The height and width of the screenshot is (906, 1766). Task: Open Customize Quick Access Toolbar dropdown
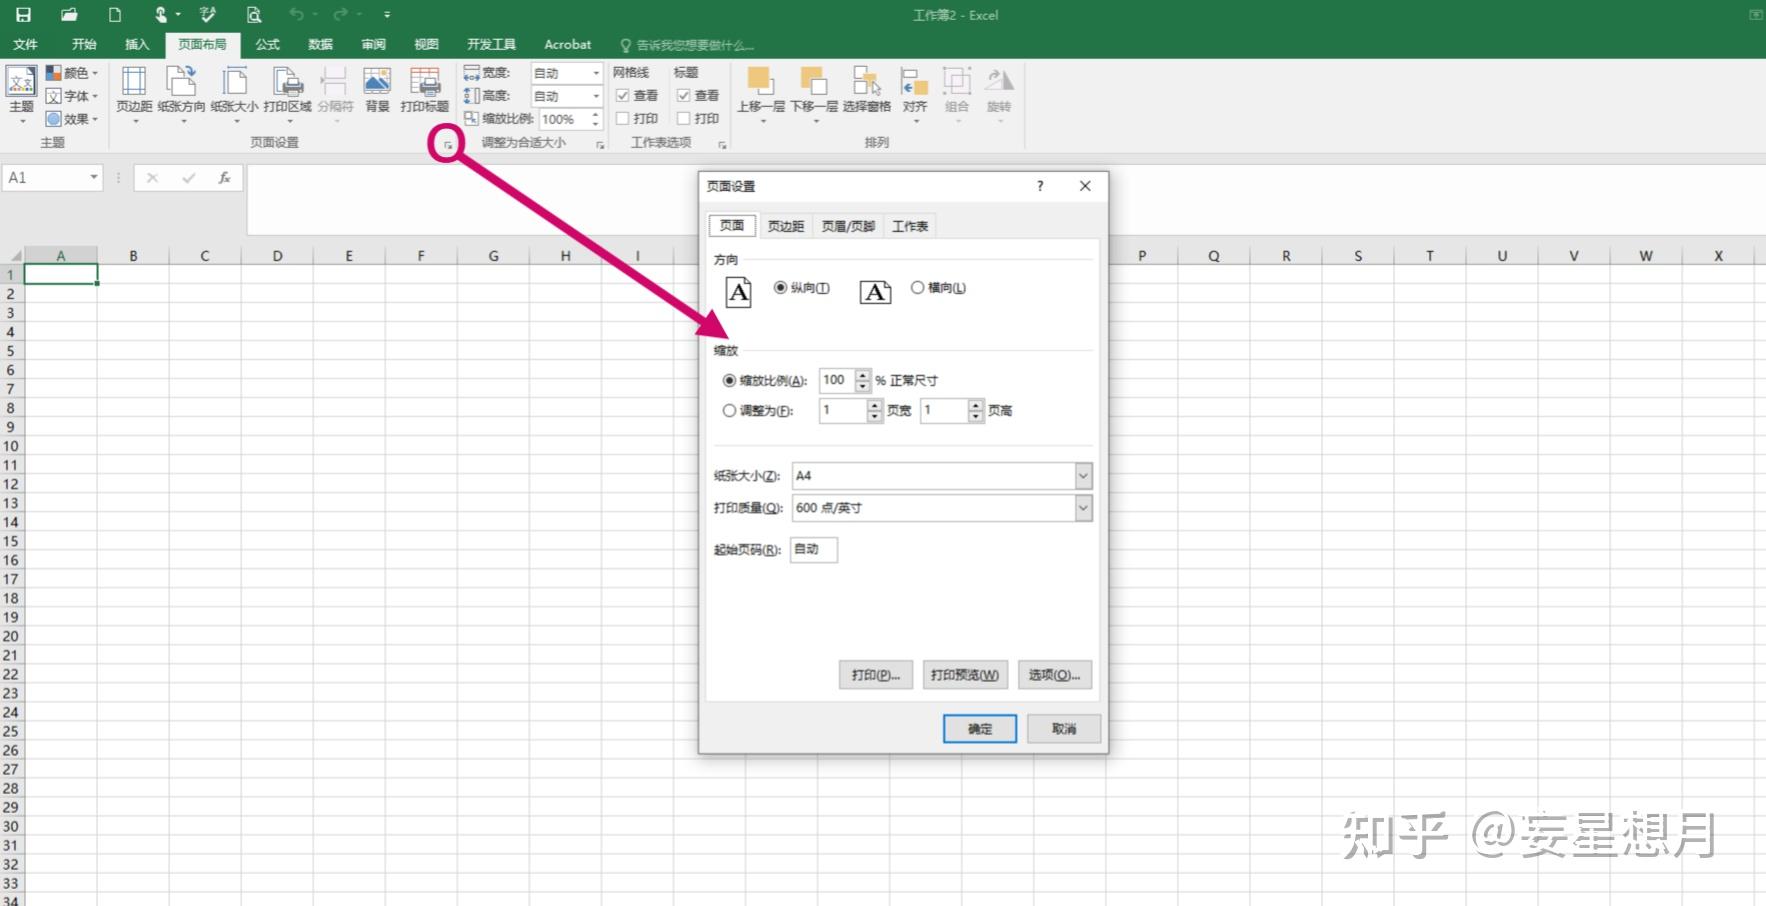(387, 15)
